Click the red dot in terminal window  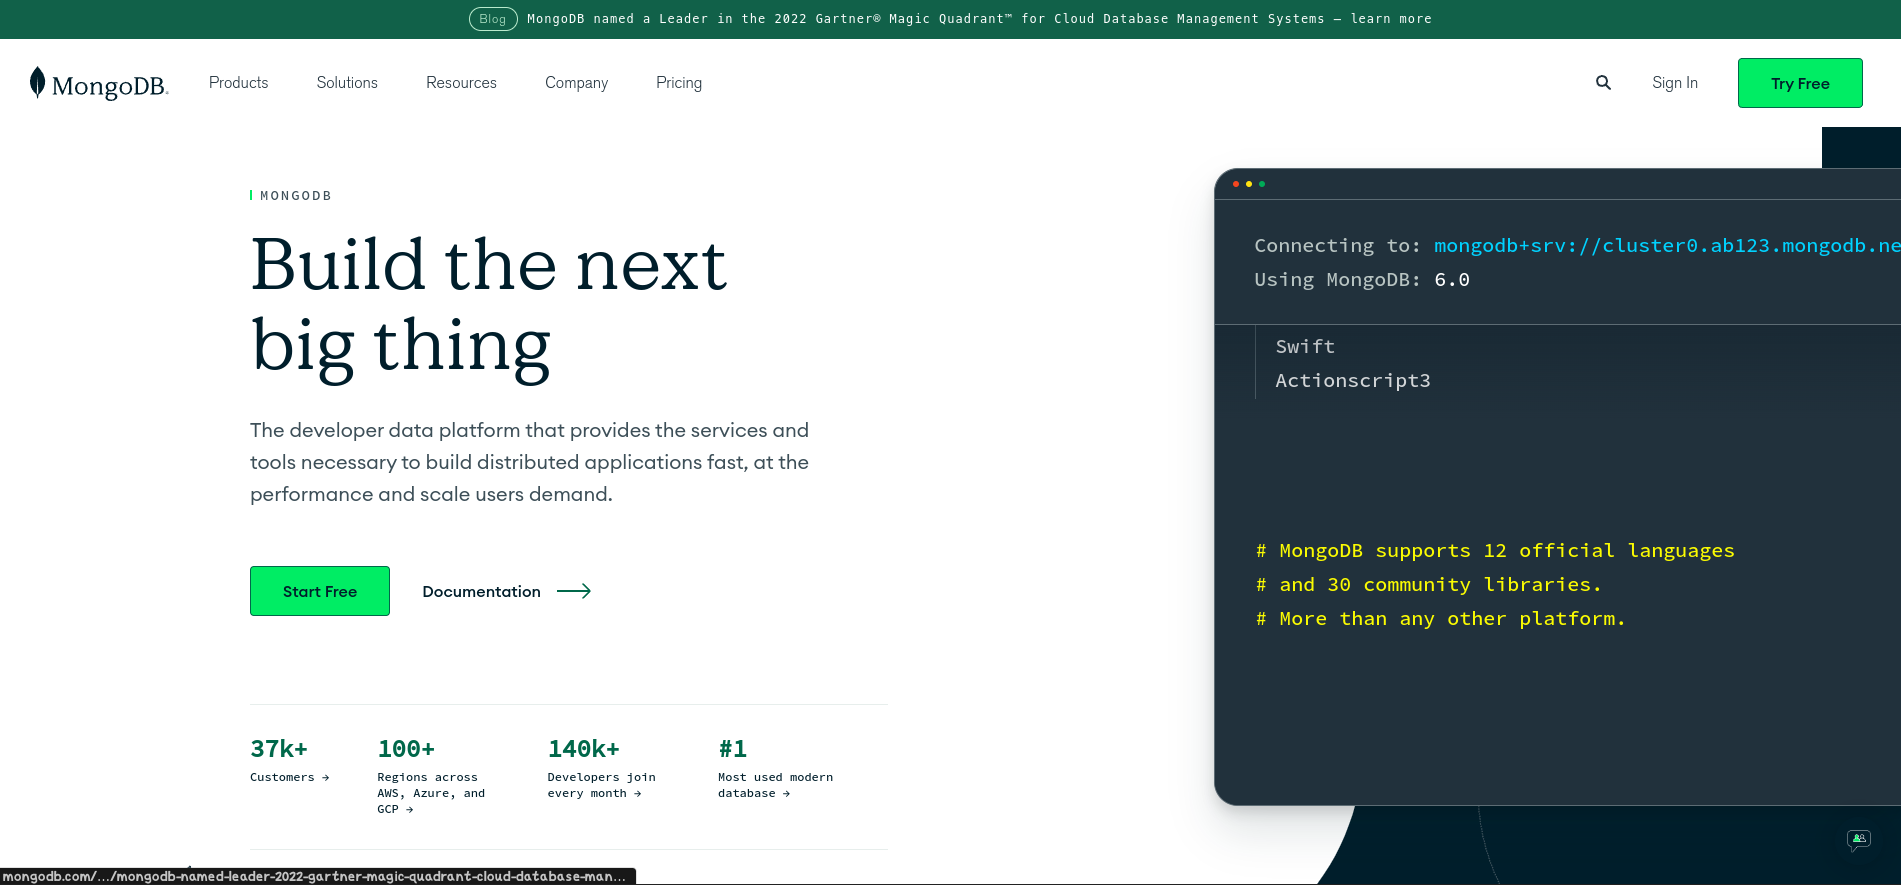pos(1236,184)
